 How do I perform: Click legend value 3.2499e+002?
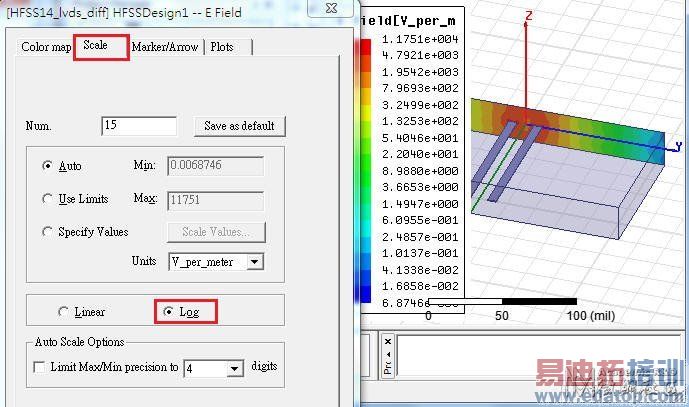point(420,105)
